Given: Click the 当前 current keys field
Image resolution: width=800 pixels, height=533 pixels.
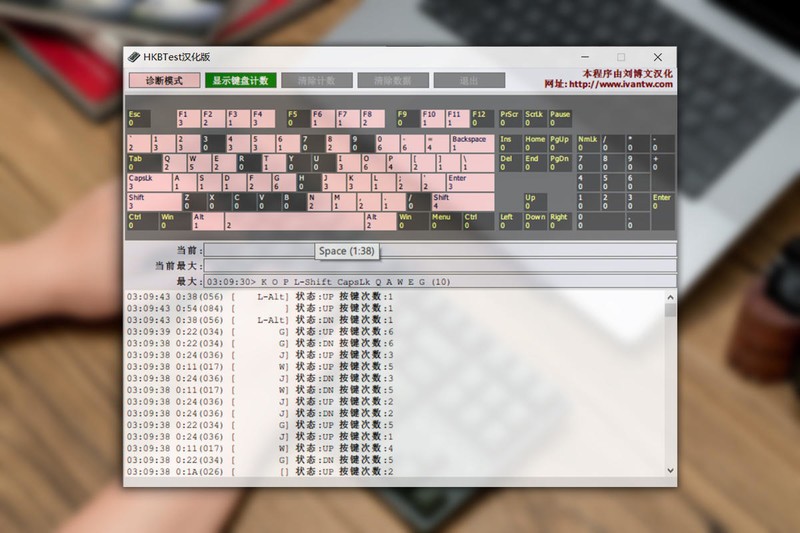Looking at the screenshot, I should pyautogui.click(x=440, y=250).
